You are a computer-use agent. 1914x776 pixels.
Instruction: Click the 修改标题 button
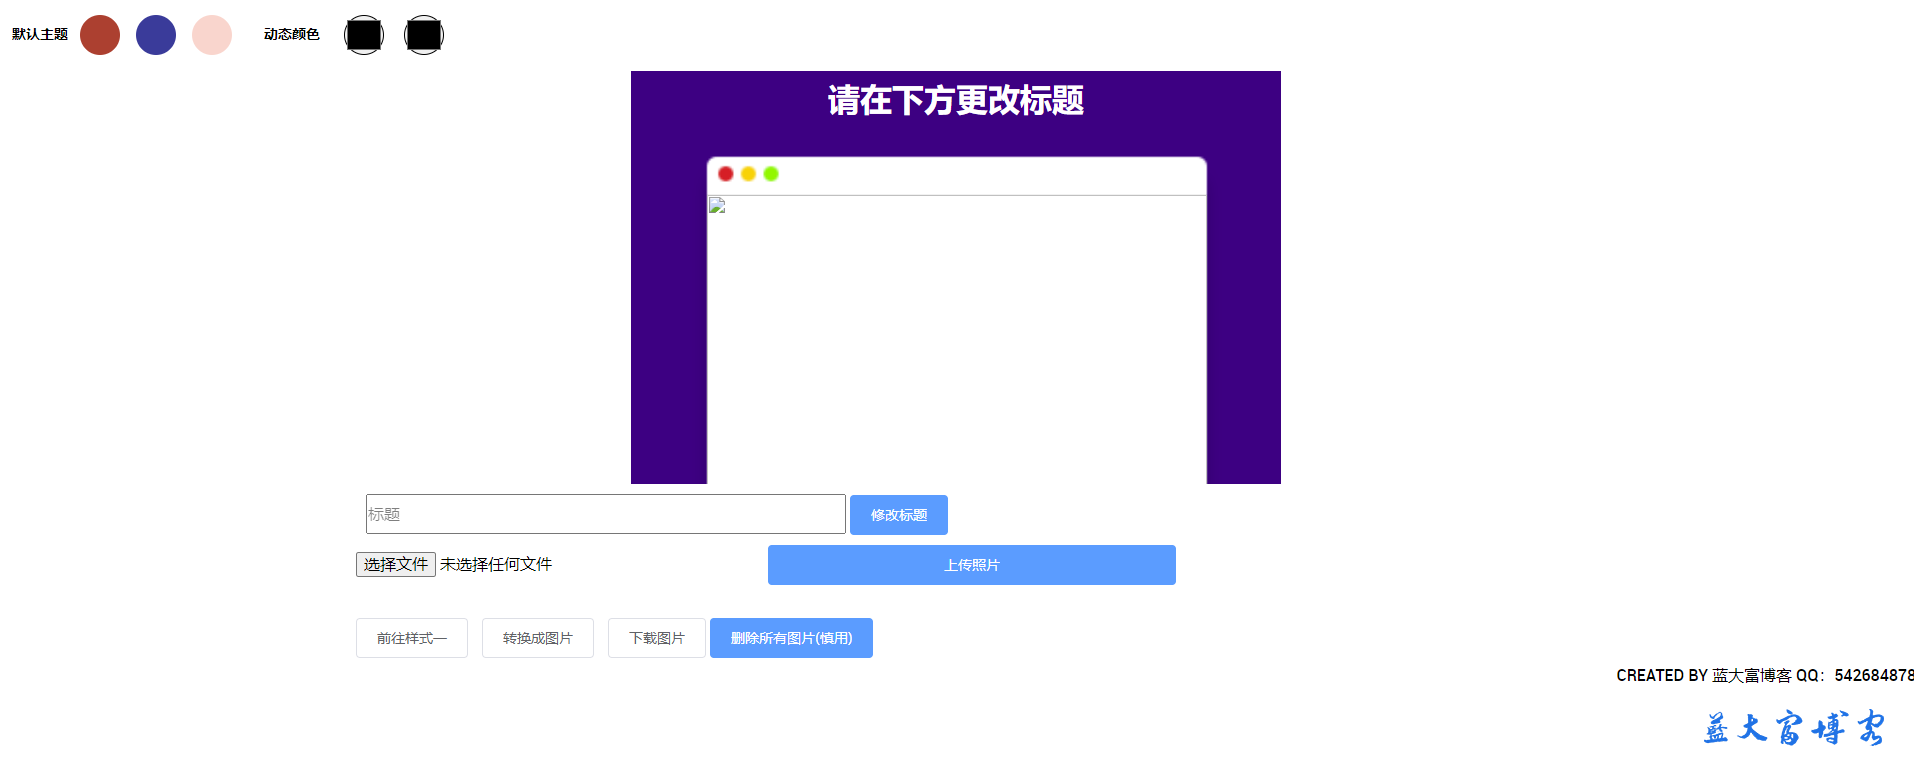coord(899,515)
